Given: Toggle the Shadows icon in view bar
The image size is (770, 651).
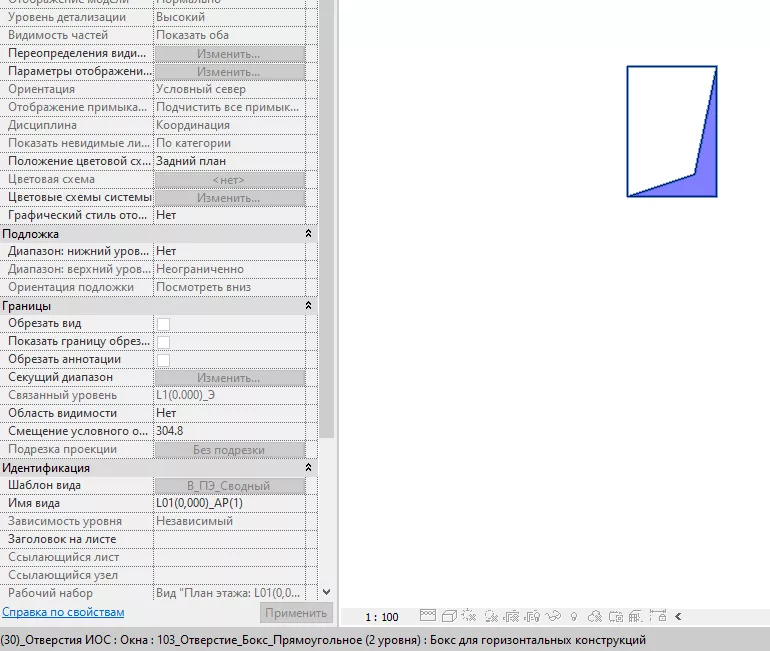Looking at the screenshot, I should point(491,617).
